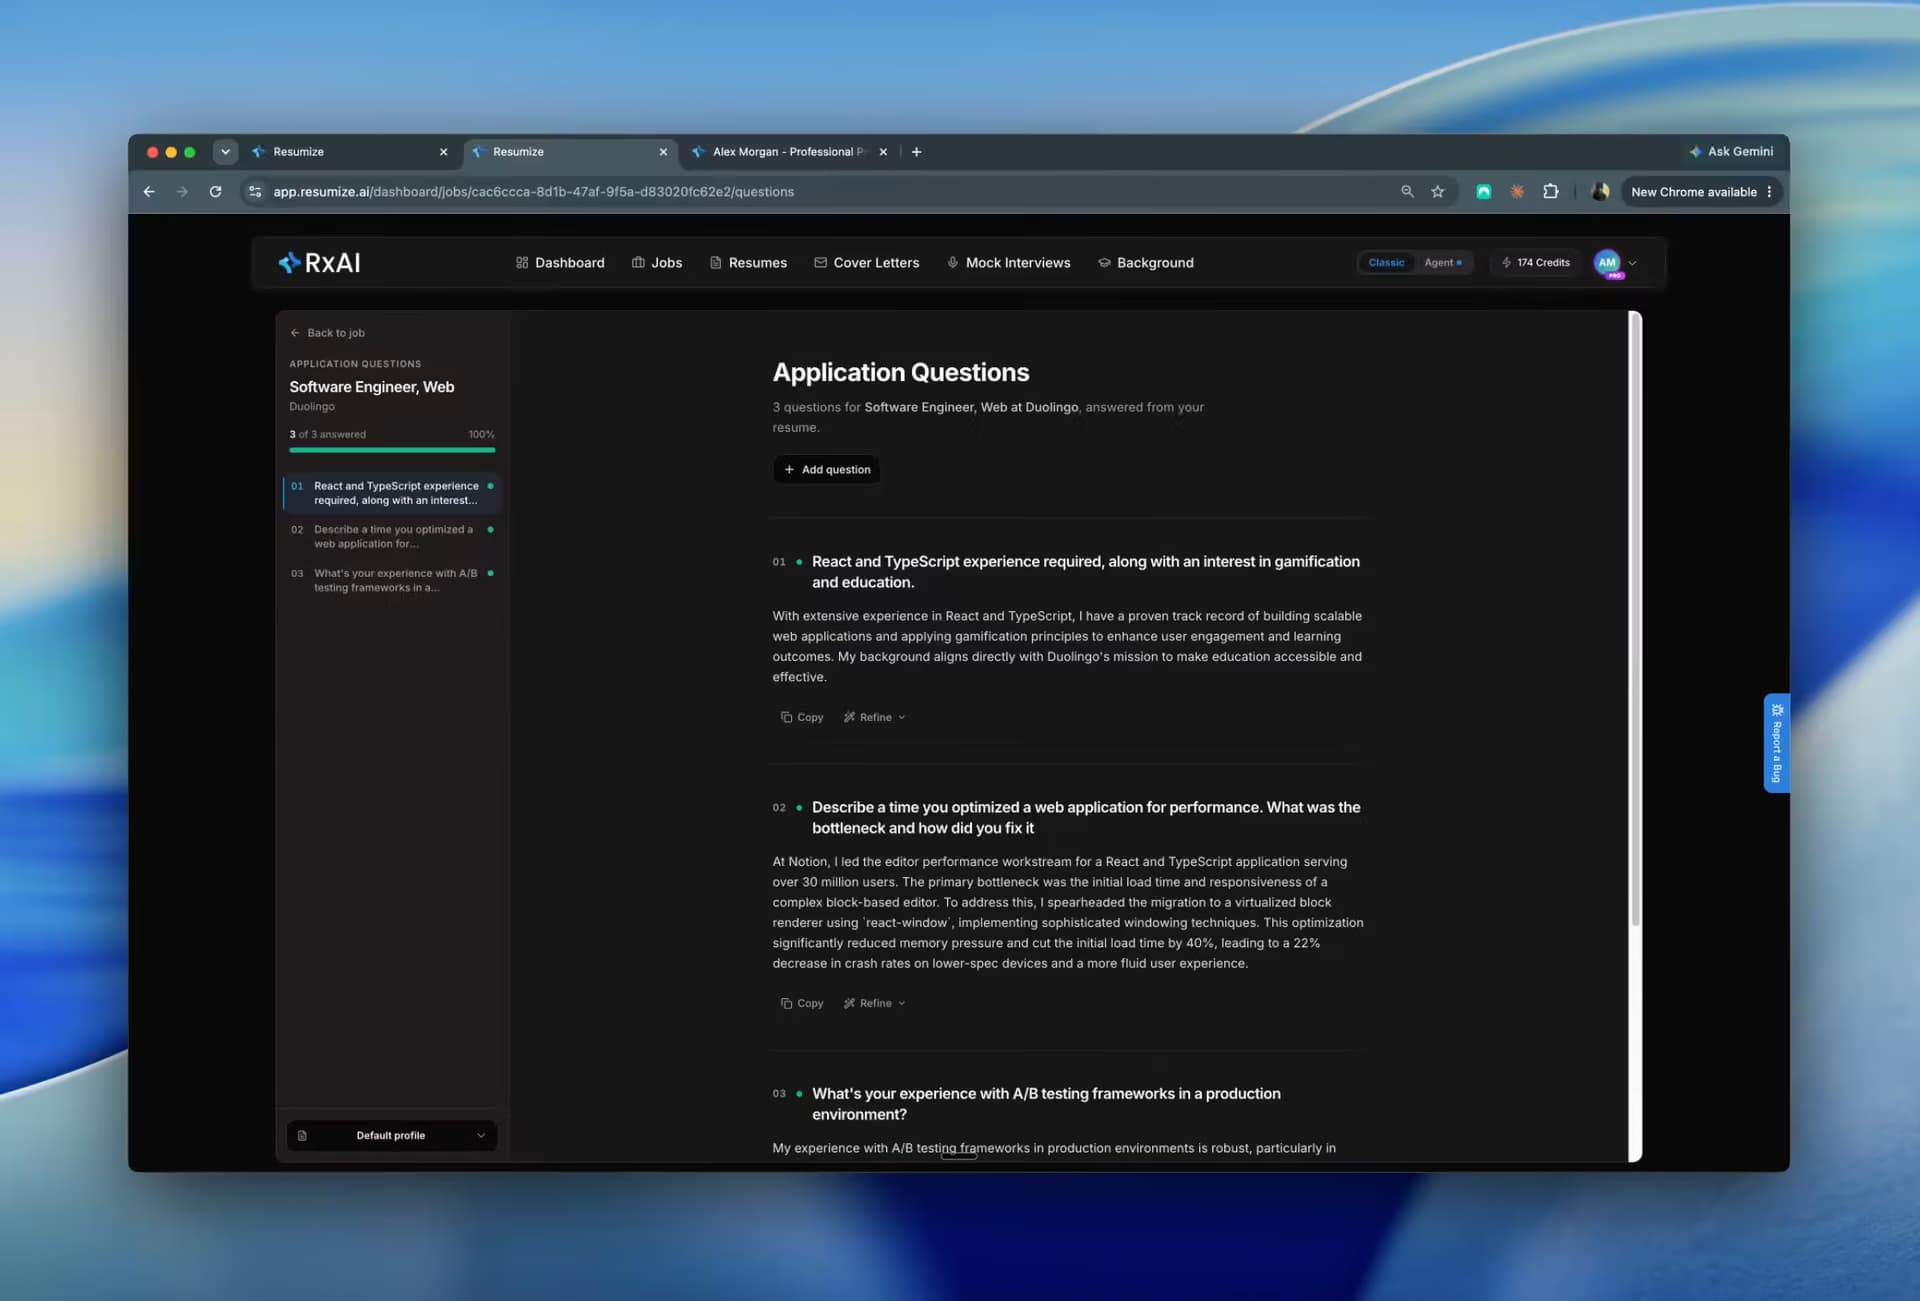Click the 100% progress label
This screenshot has height=1301, width=1920.
481,435
